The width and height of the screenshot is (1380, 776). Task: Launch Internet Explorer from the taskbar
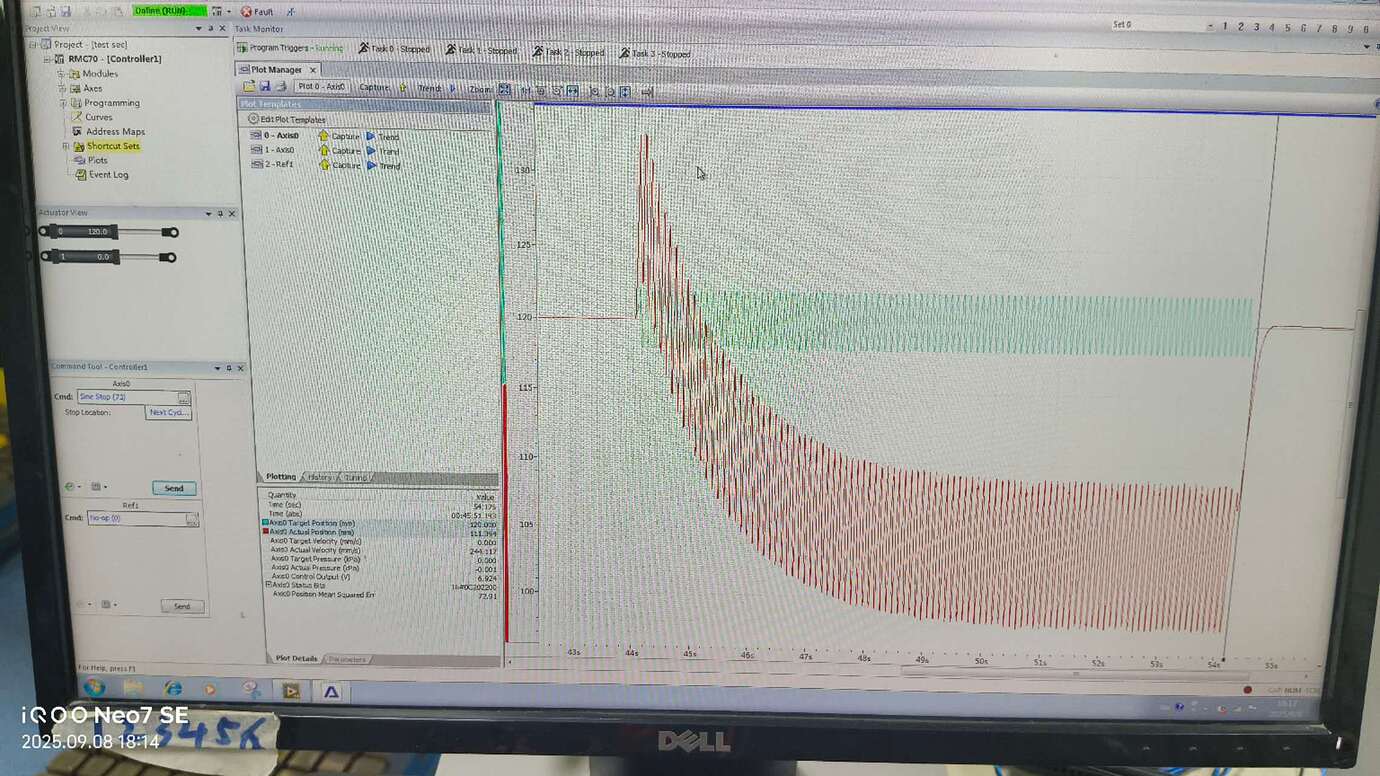pyautogui.click(x=173, y=689)
